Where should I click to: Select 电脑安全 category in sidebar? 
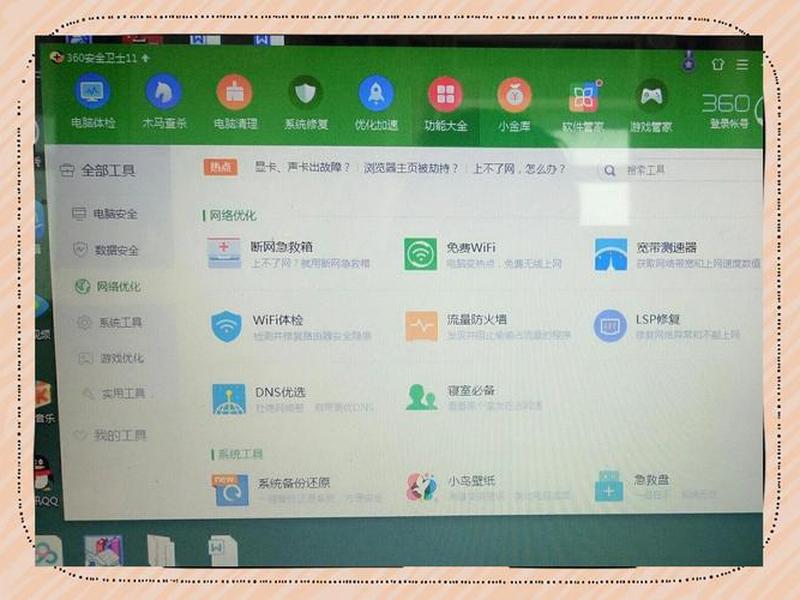coord(105,214)
